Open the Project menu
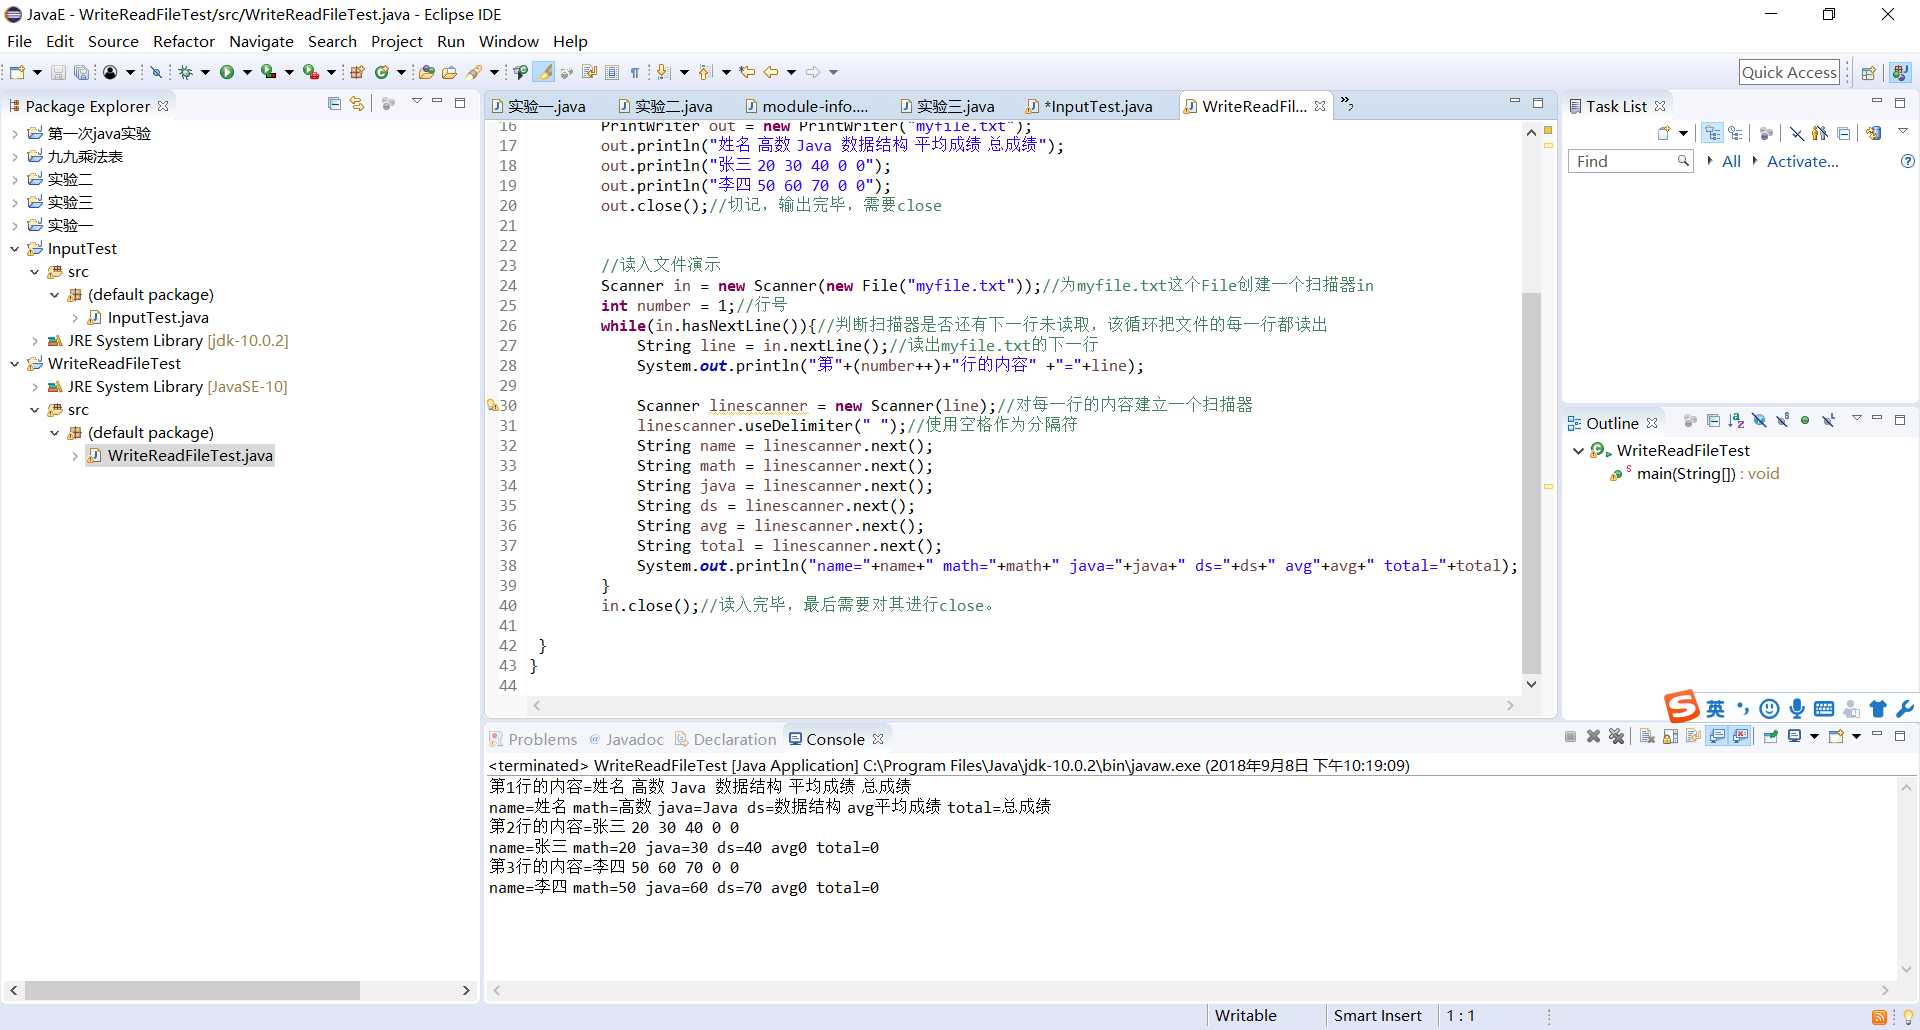 pyautogui.click(x=396, y=41)
